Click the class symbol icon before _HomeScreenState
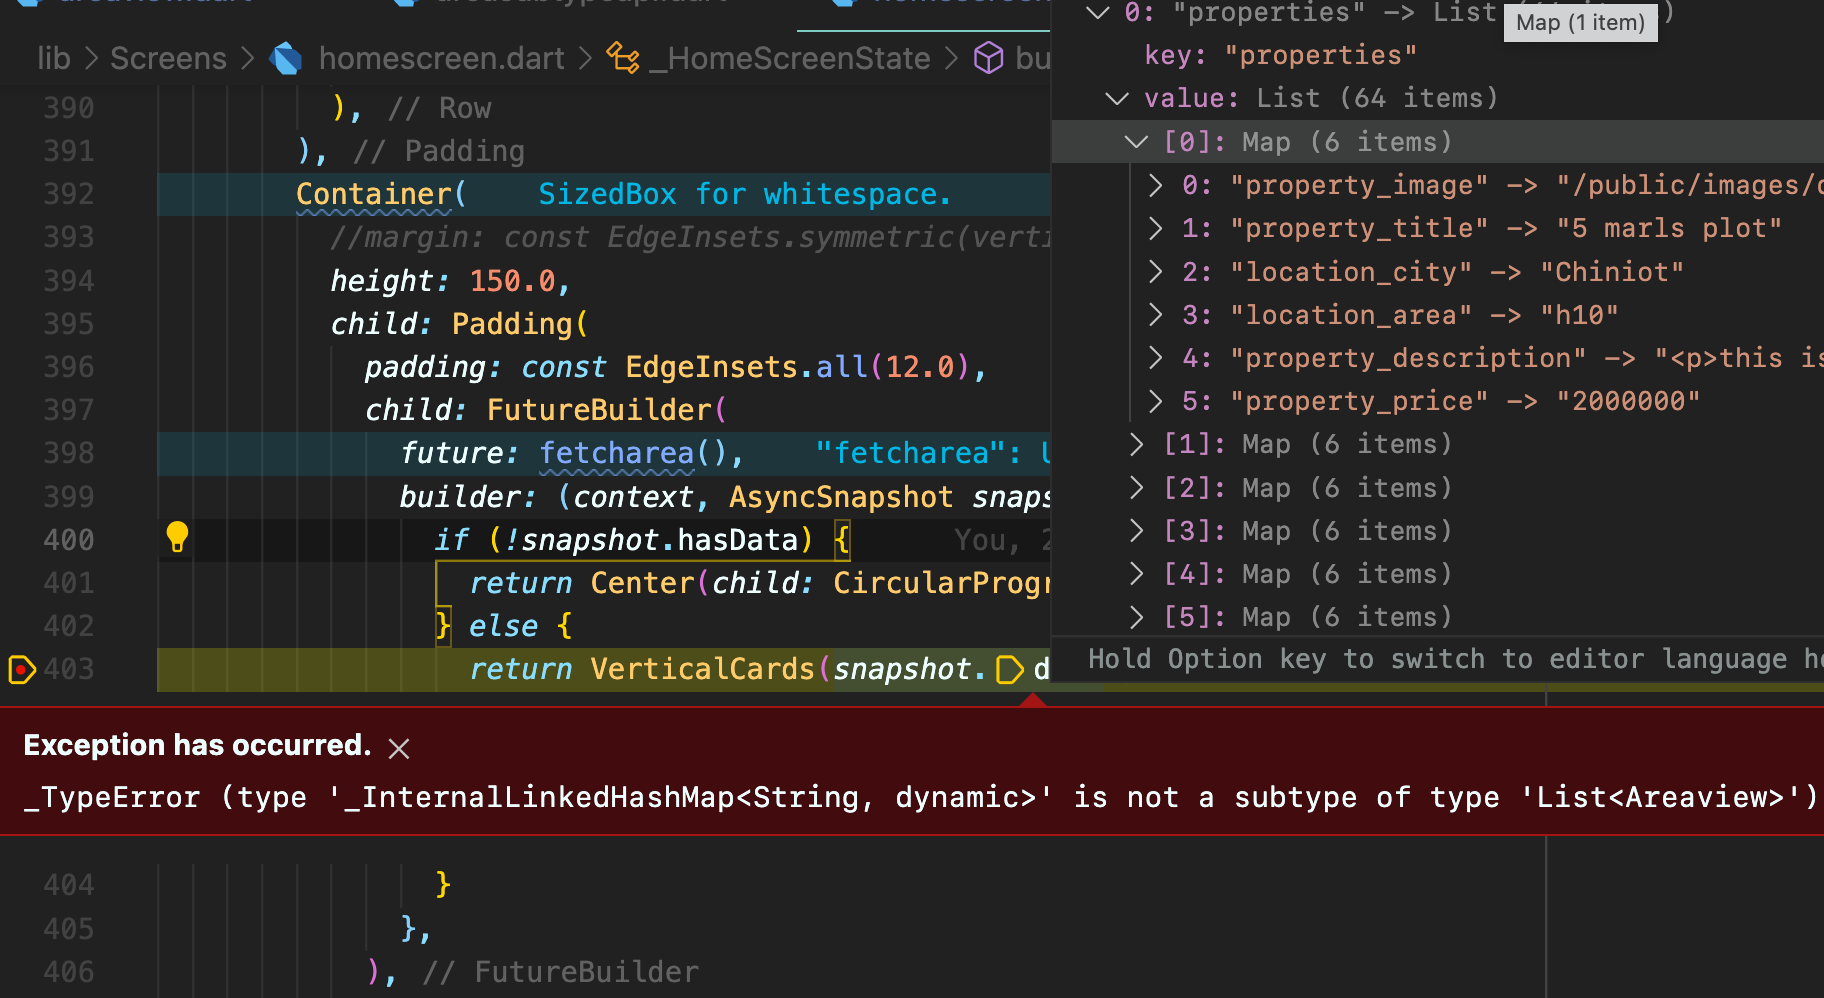The width and height of the screenshot is (1824, 998). 623,58
